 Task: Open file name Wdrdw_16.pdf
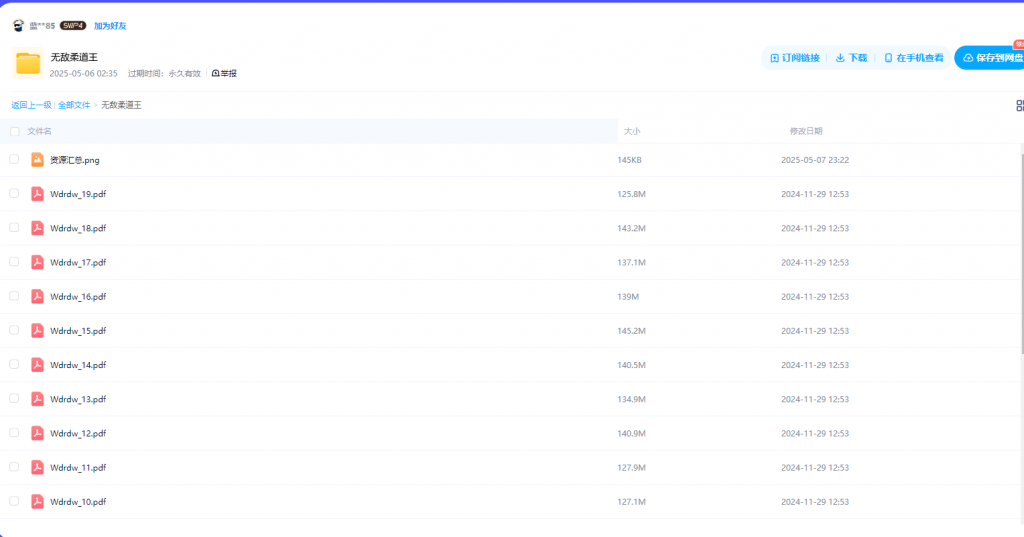(78, 297)
